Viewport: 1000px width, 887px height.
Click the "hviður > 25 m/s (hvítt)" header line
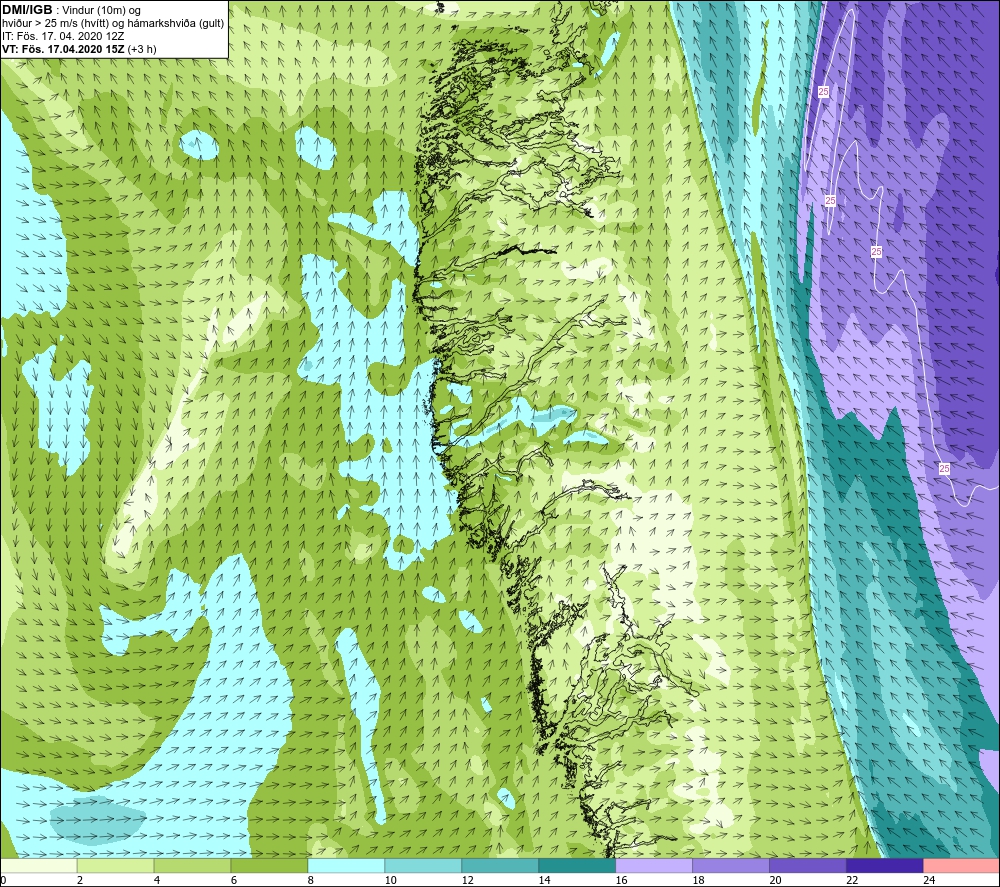click(54, 24)
